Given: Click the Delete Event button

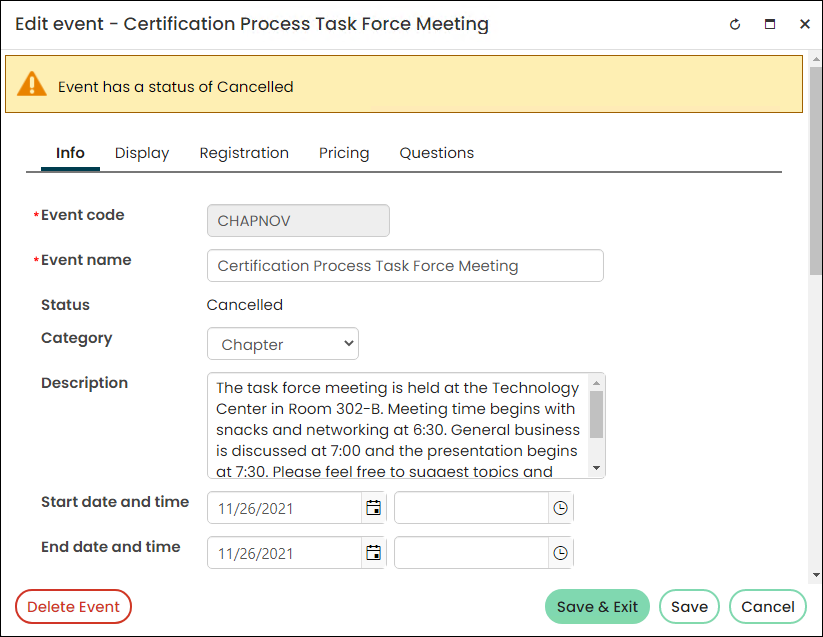Looking at the screenshot, I should (73, 607).
